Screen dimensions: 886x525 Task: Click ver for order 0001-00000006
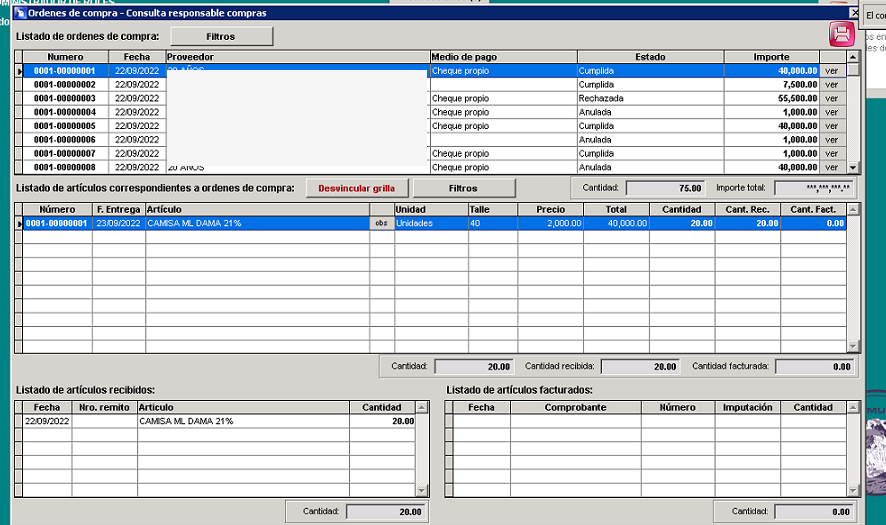click(832, 140)
